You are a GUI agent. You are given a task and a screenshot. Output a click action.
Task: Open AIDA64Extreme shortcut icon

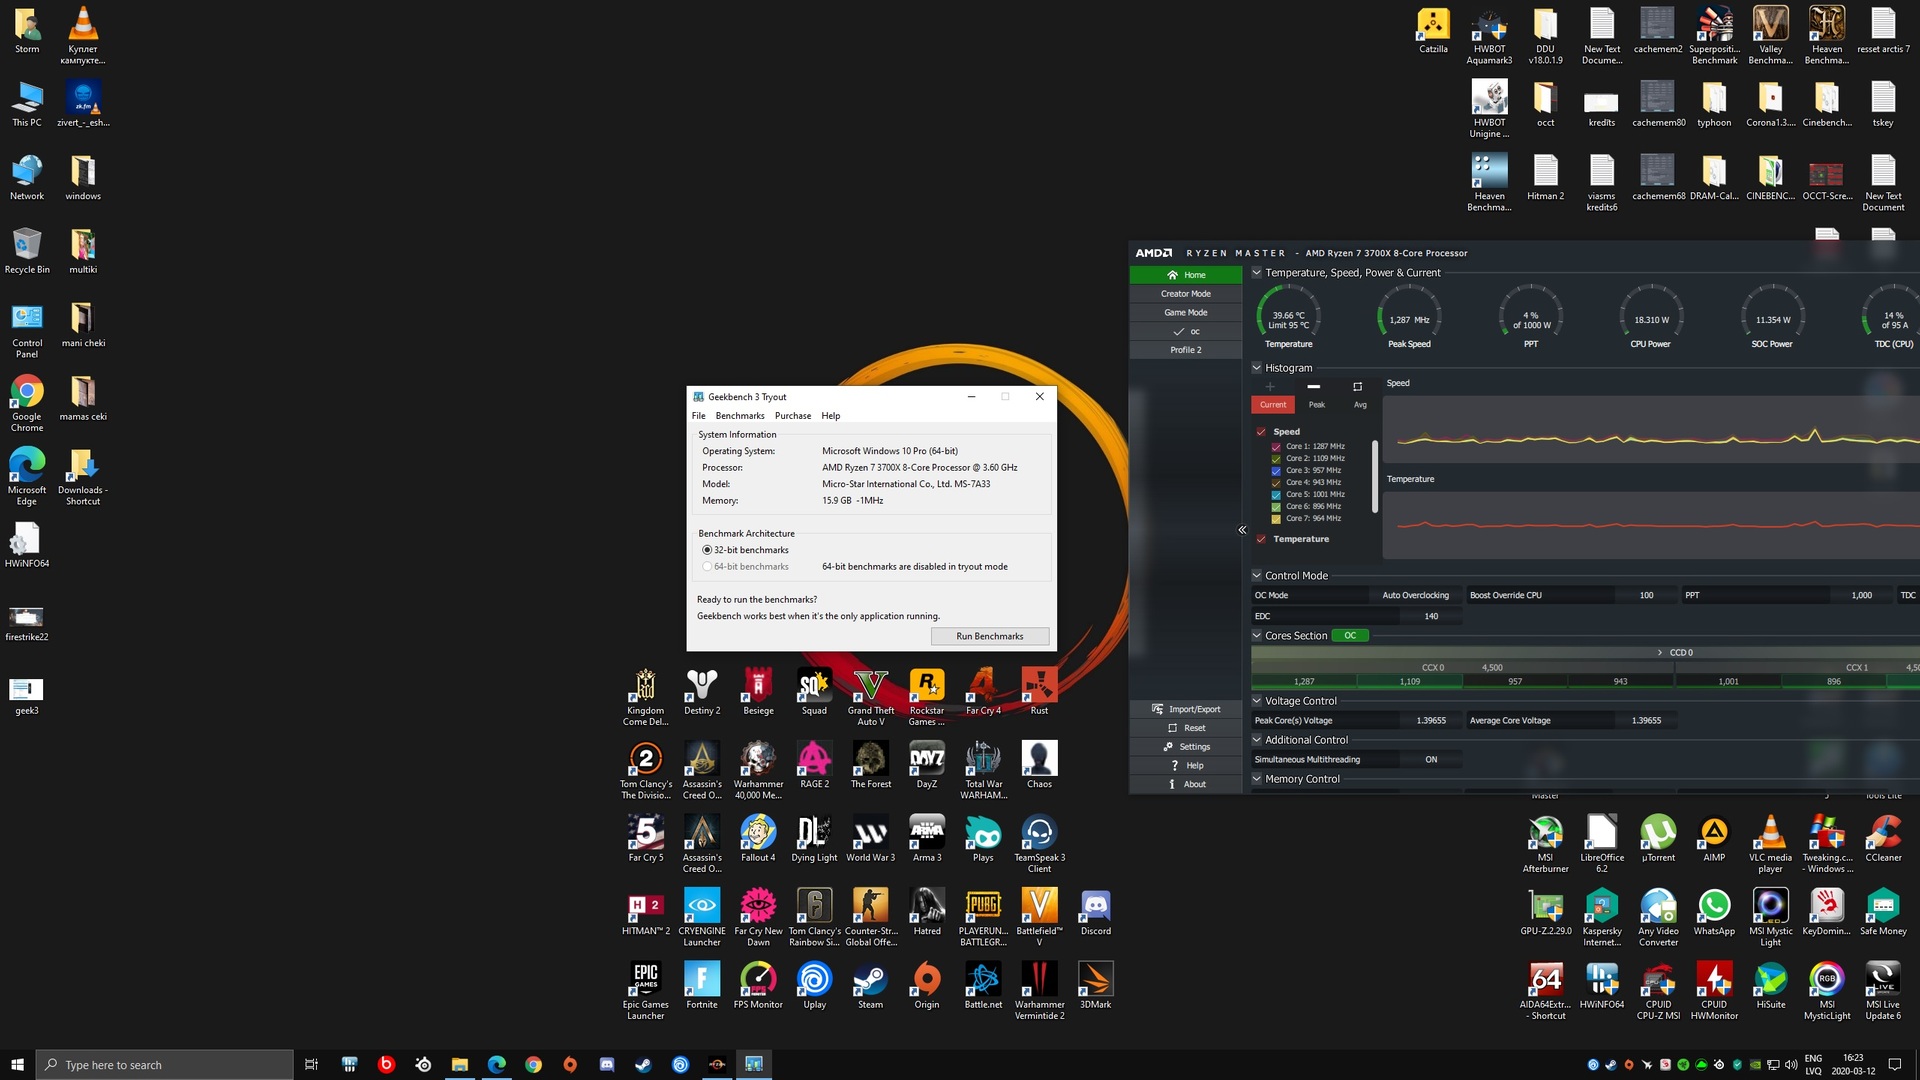[x=1546, y=991]
